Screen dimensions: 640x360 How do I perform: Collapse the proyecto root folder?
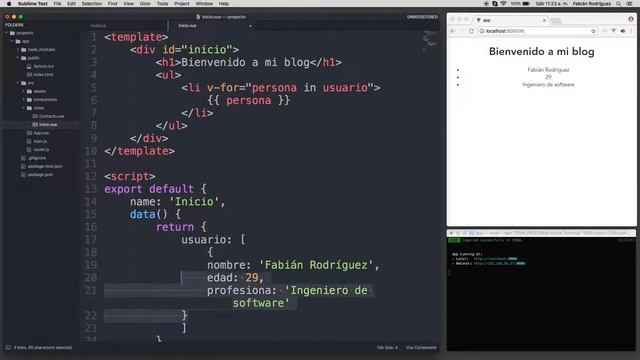[x=7, y=33]
